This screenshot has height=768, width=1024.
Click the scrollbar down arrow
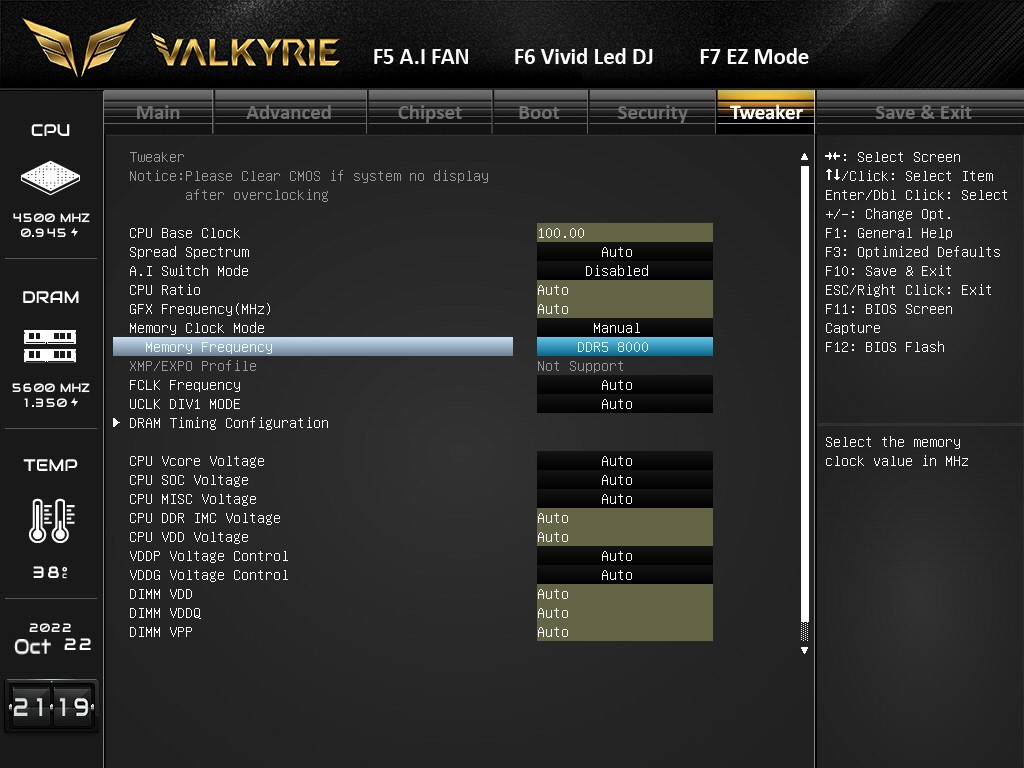pyautogui.click(x=804, y=650)
